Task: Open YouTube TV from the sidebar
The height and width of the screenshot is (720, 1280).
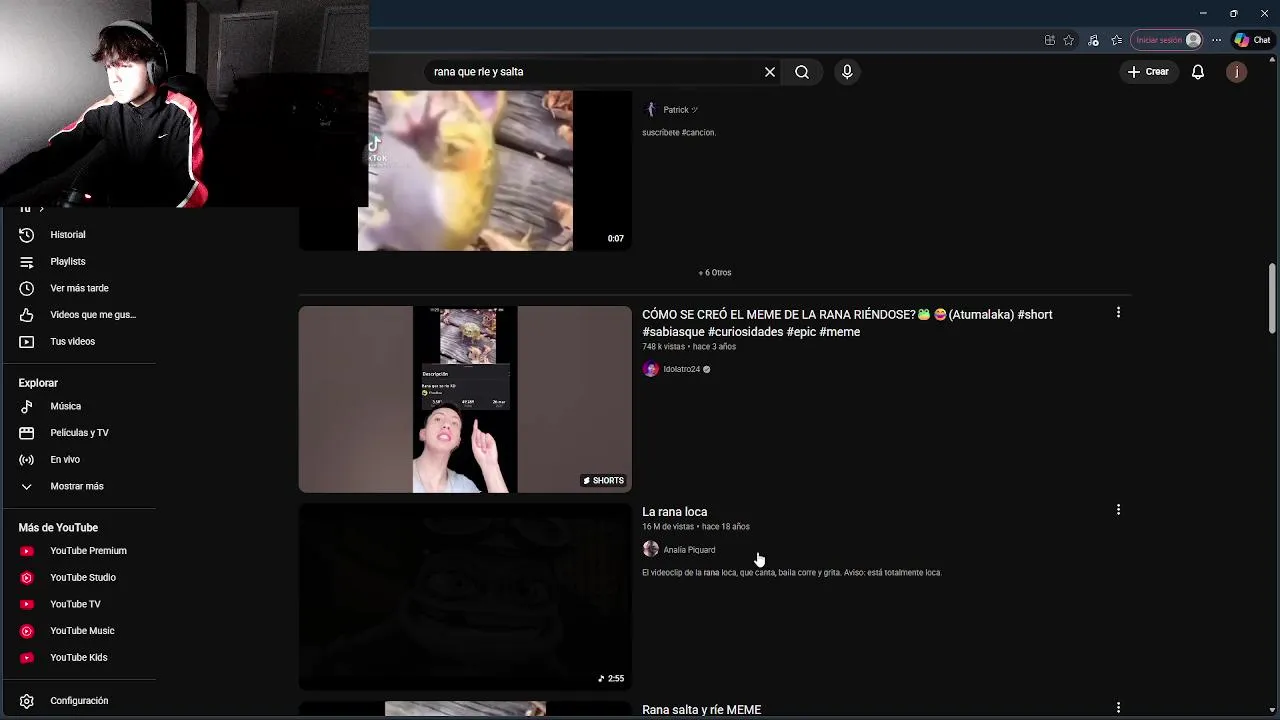Action: pyautogui.click(x=75, y=604)
